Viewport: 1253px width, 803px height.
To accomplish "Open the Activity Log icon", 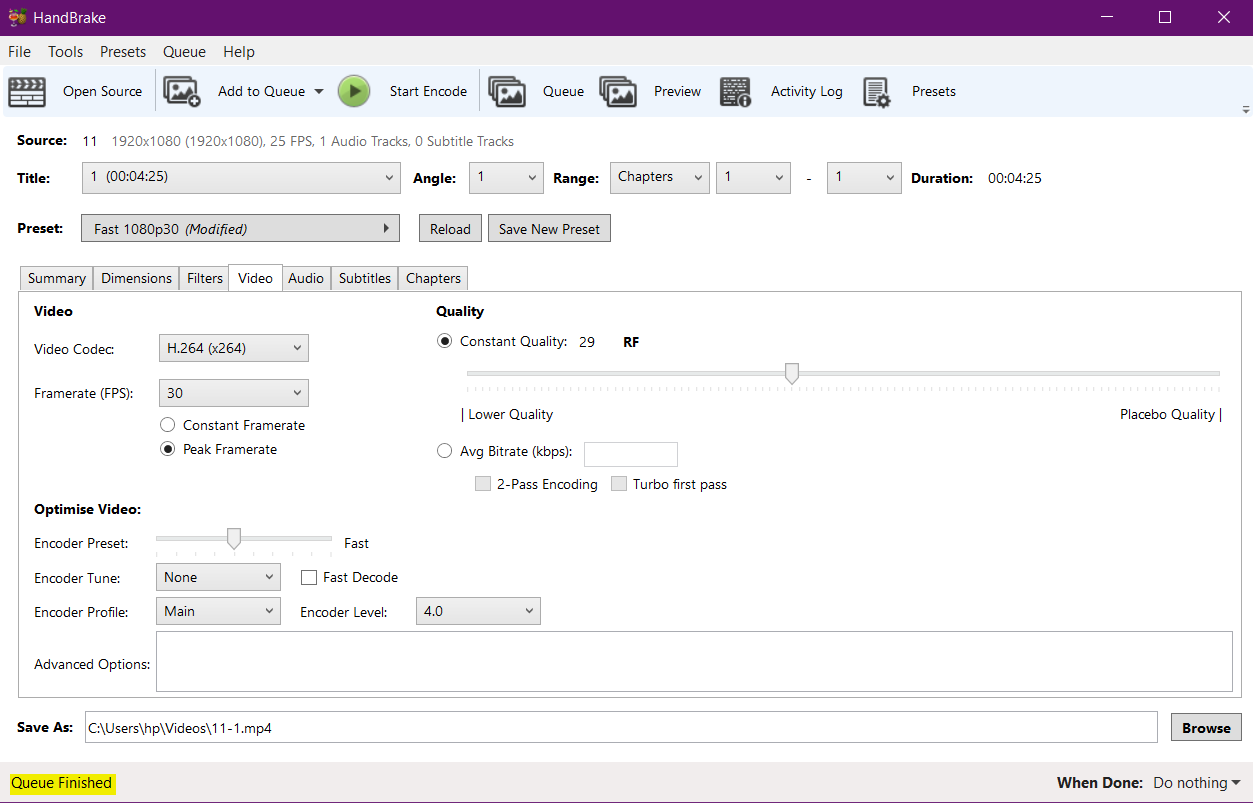I will pyautogui.click(x=735, y=91).
